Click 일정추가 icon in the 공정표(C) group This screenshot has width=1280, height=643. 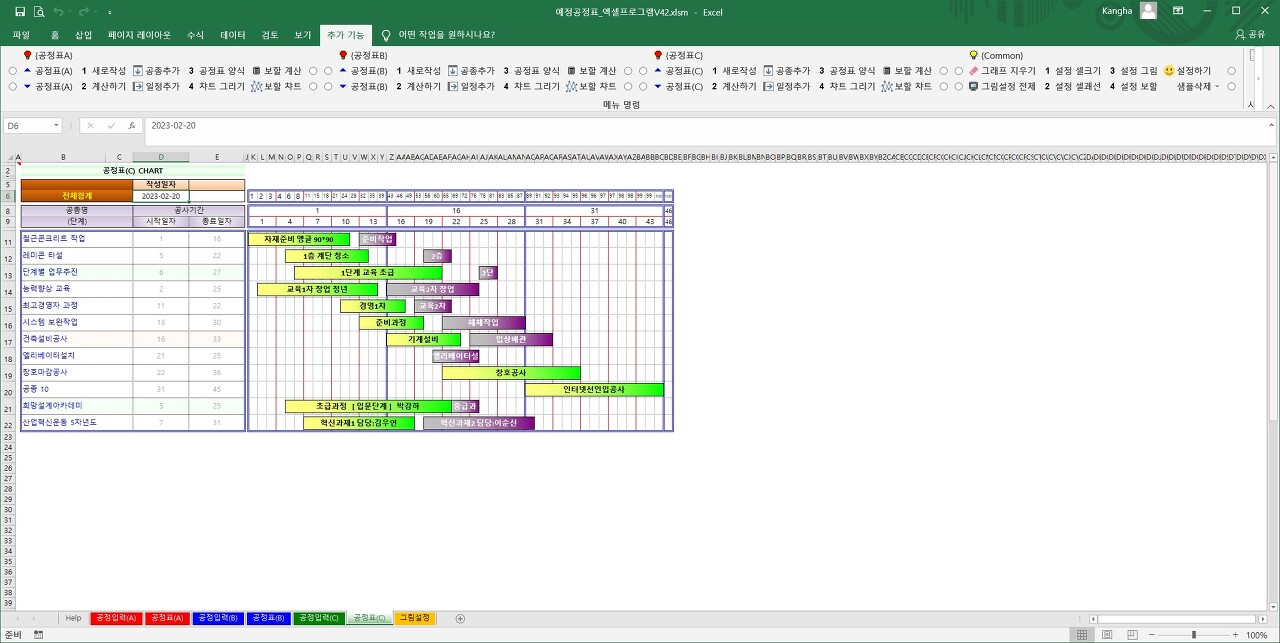768,87
